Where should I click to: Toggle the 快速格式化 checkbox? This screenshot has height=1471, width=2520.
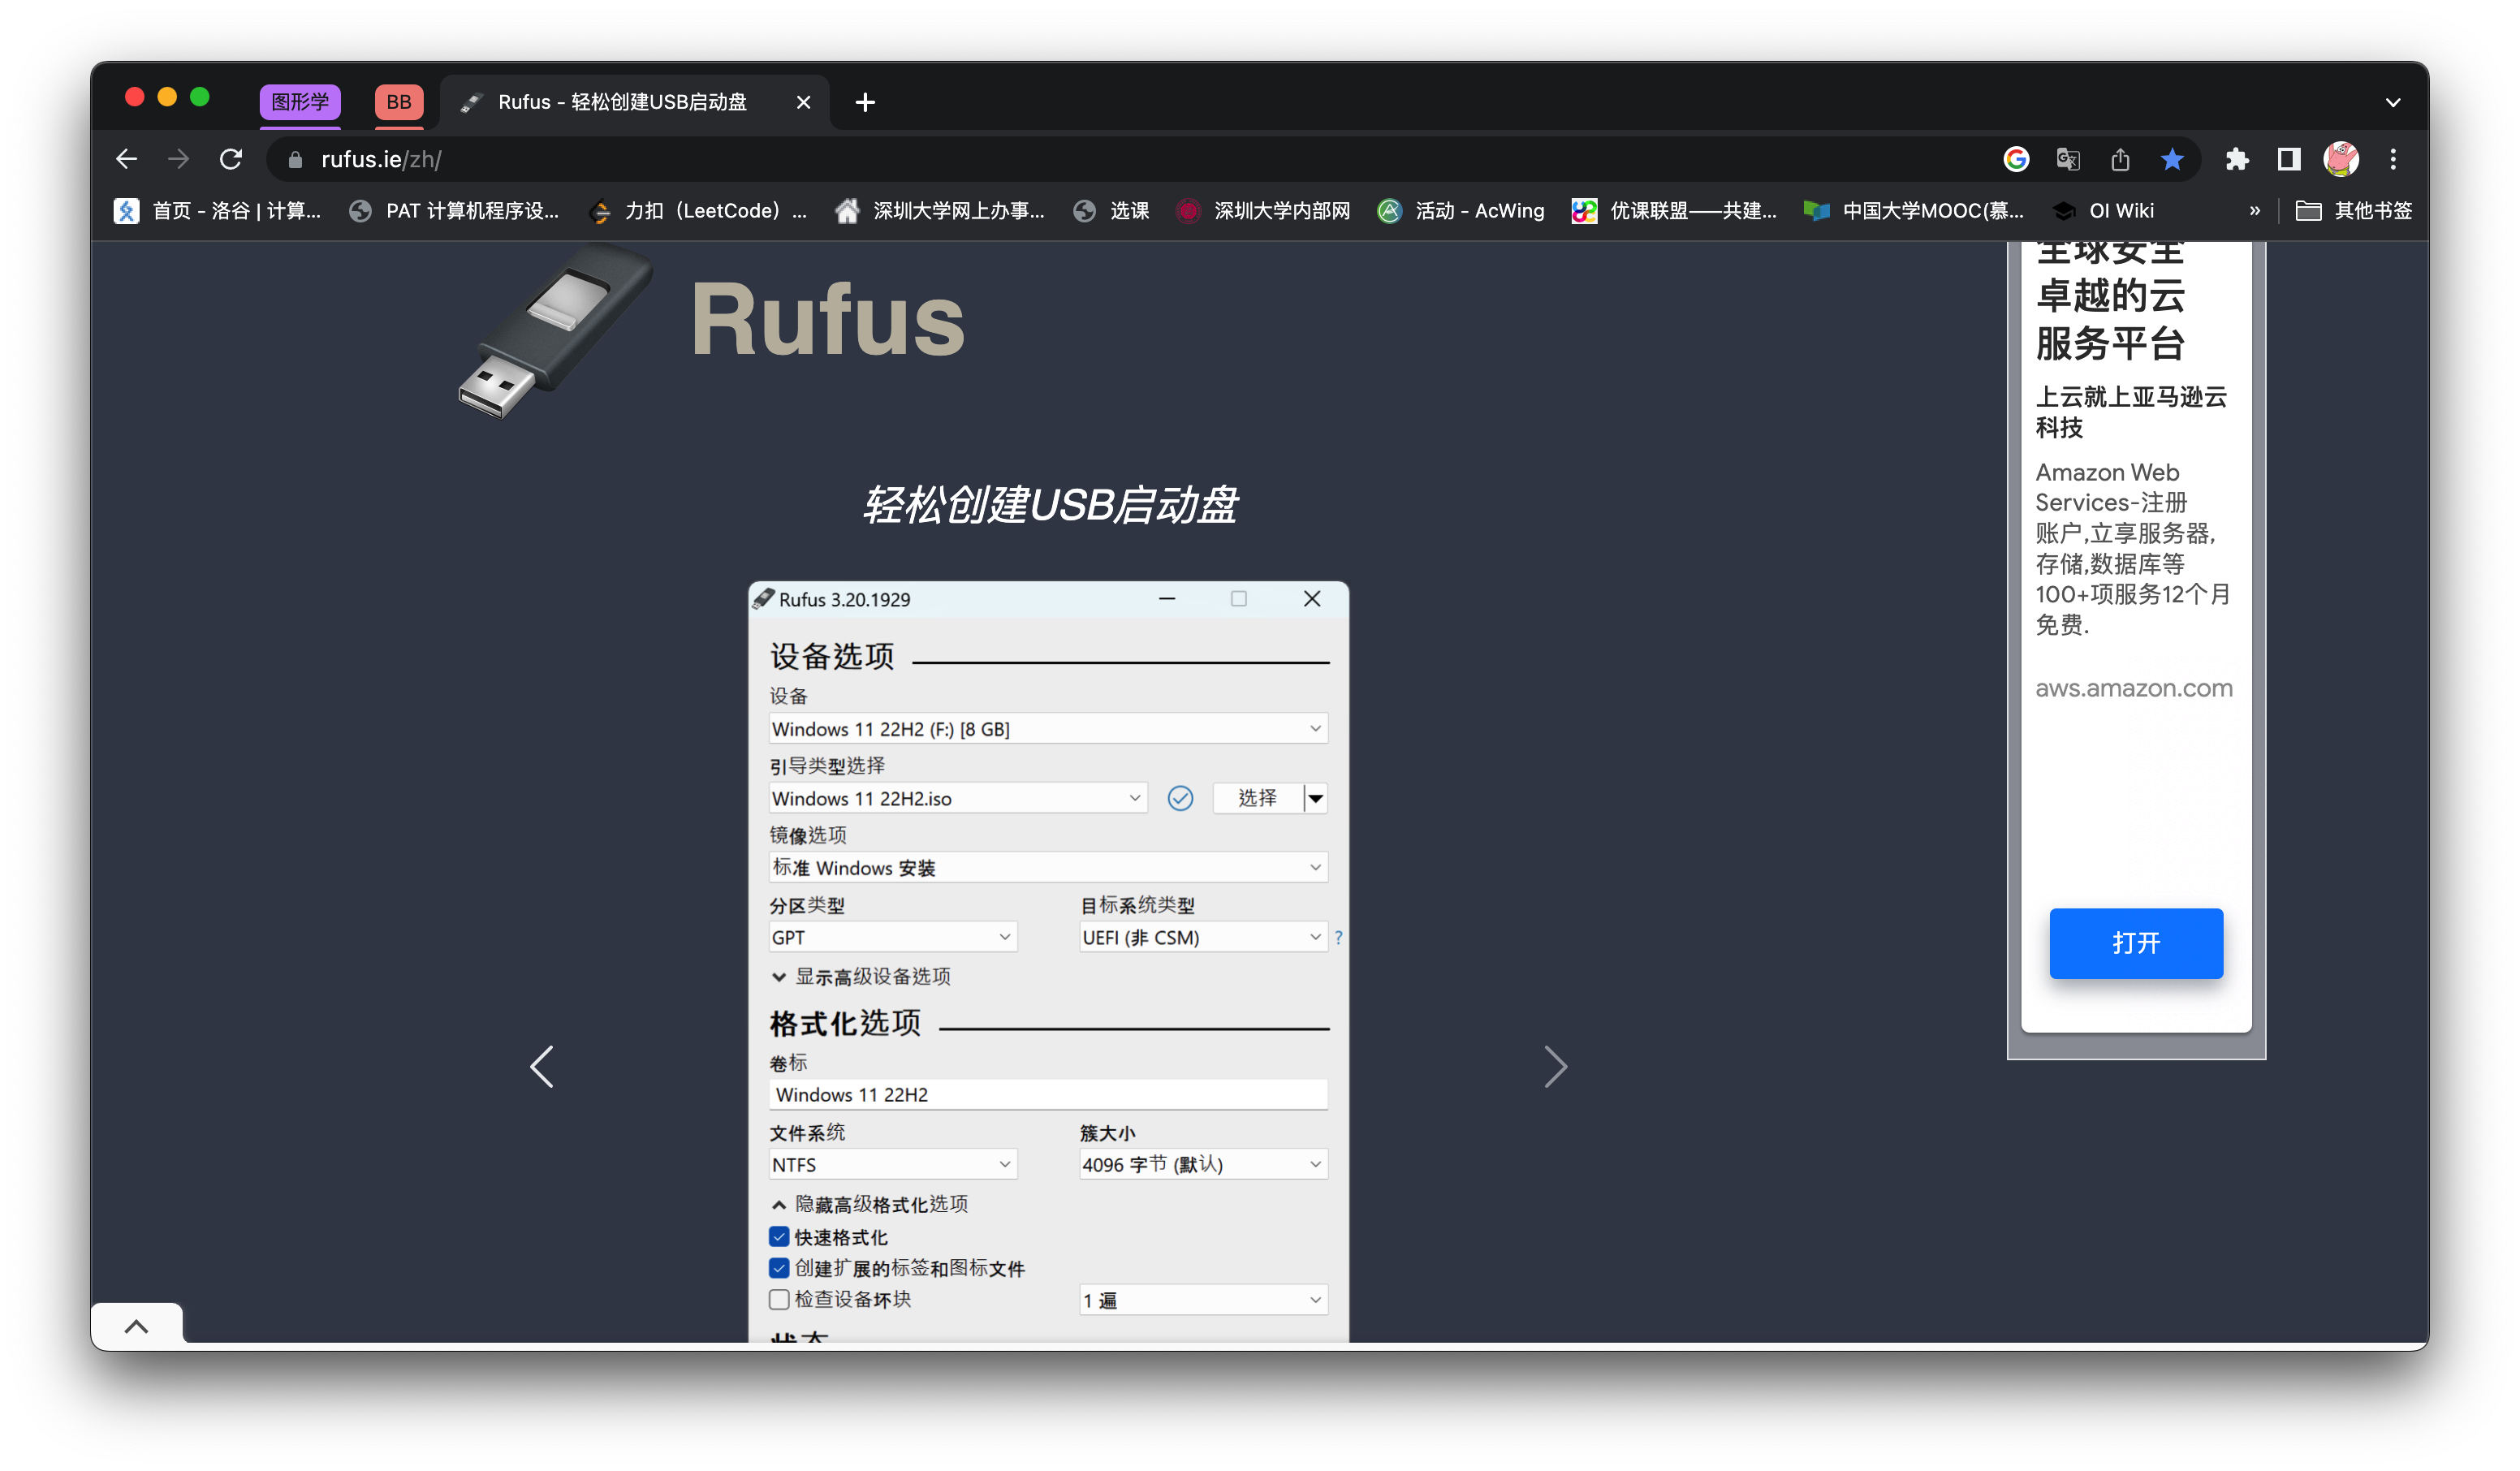pos(779,1237)
